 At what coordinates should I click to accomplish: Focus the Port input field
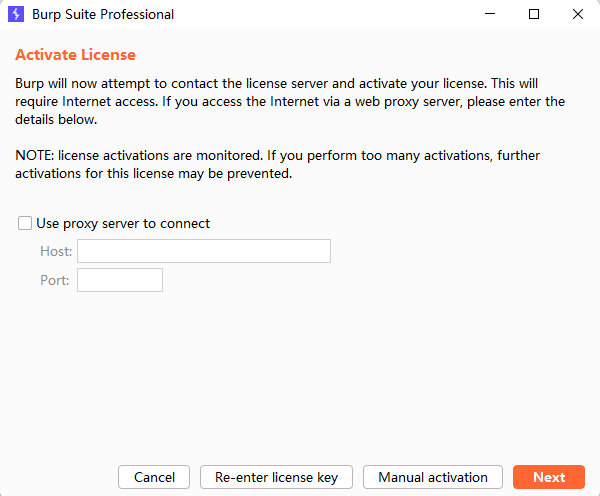pos(119,280)
